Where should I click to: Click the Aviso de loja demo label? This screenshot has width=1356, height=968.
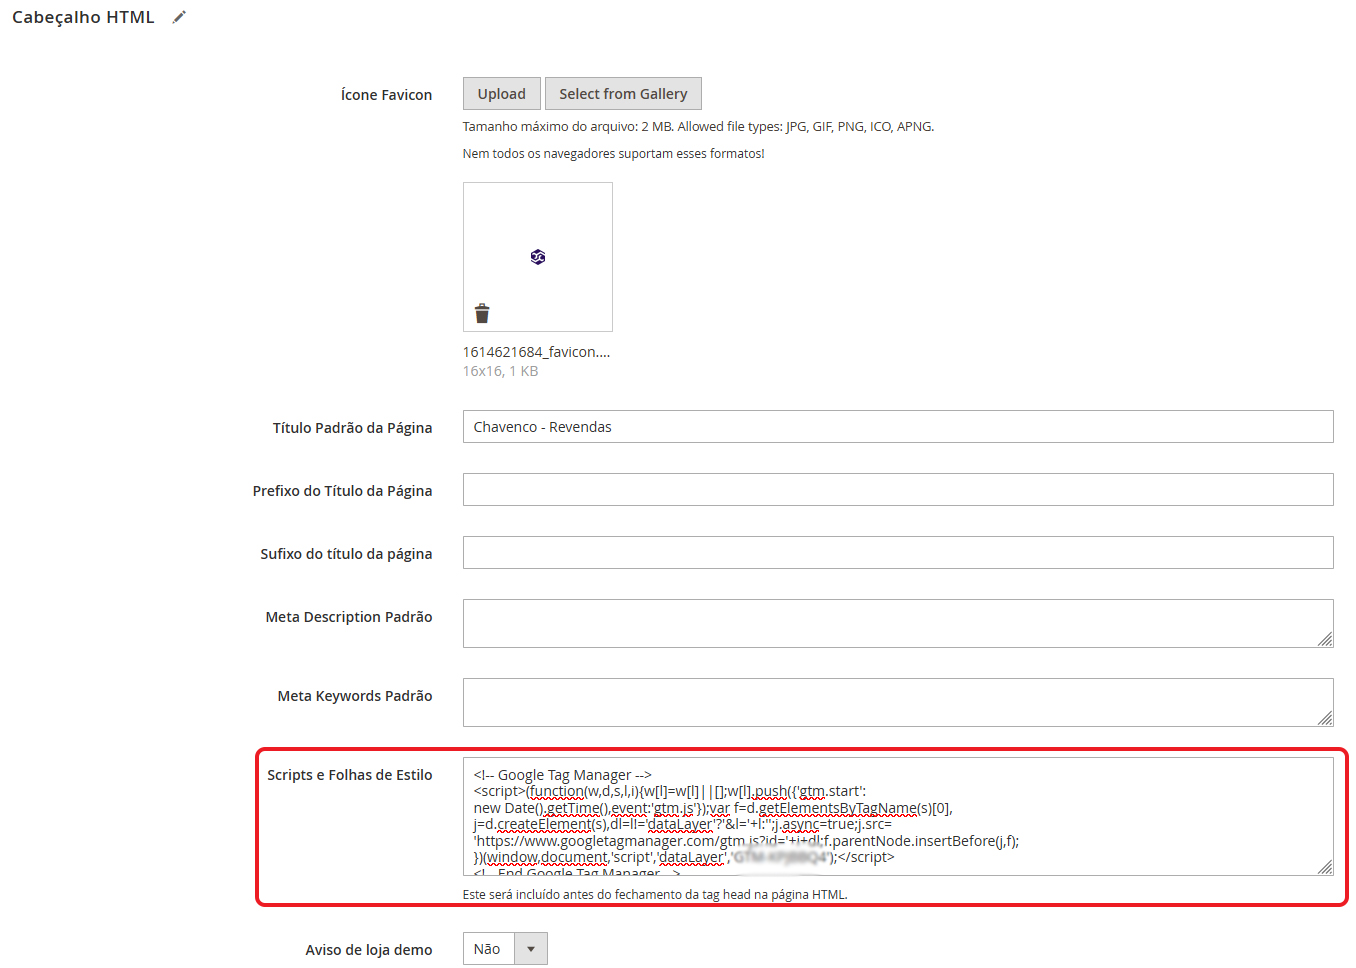pyautogui.click(x=369, y=950)
